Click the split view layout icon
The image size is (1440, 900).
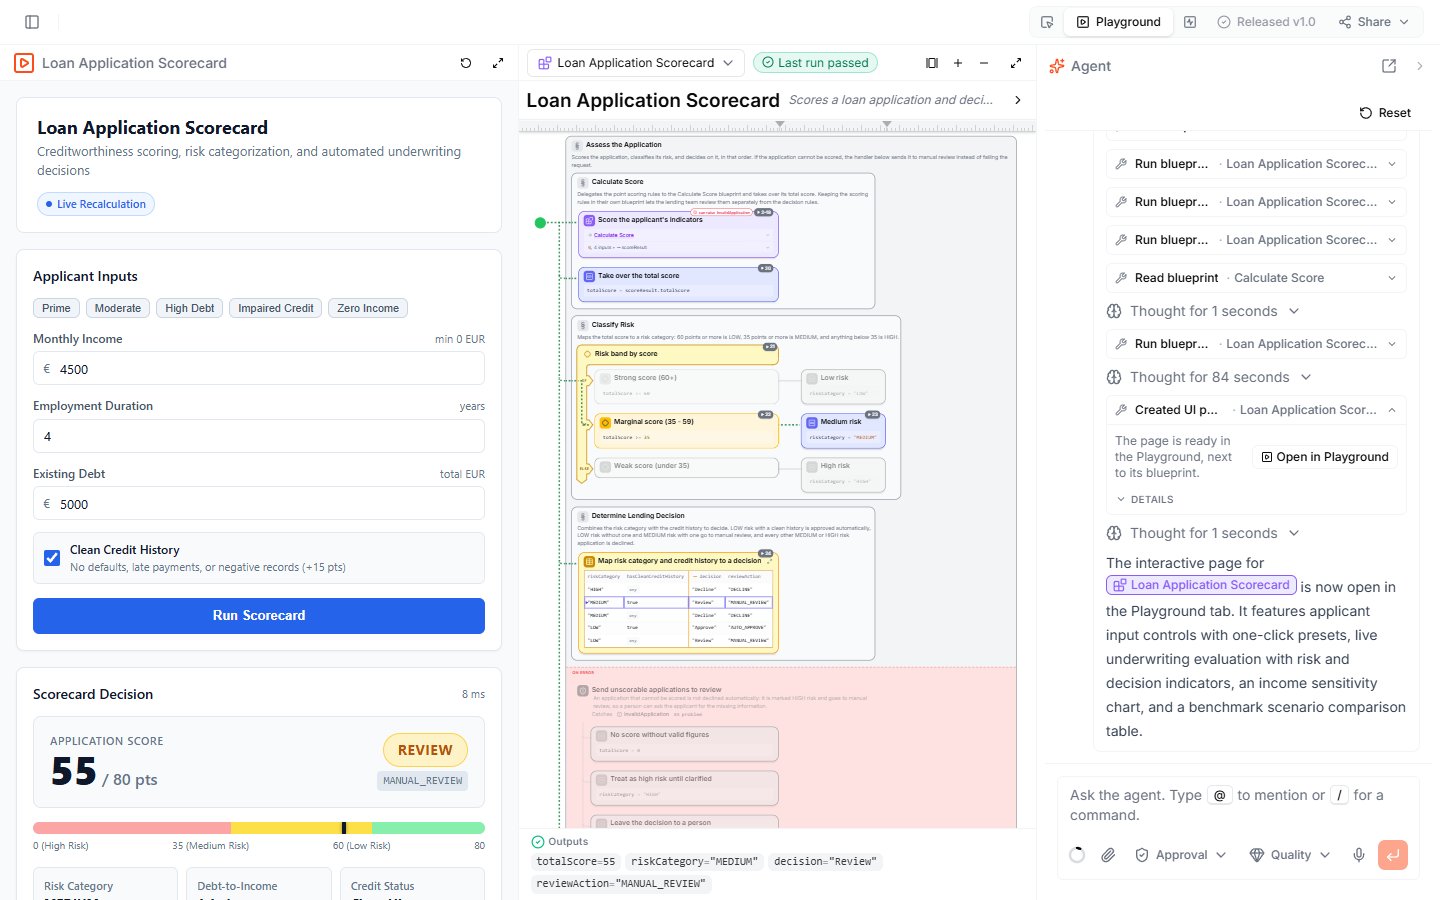click(932, 63)
